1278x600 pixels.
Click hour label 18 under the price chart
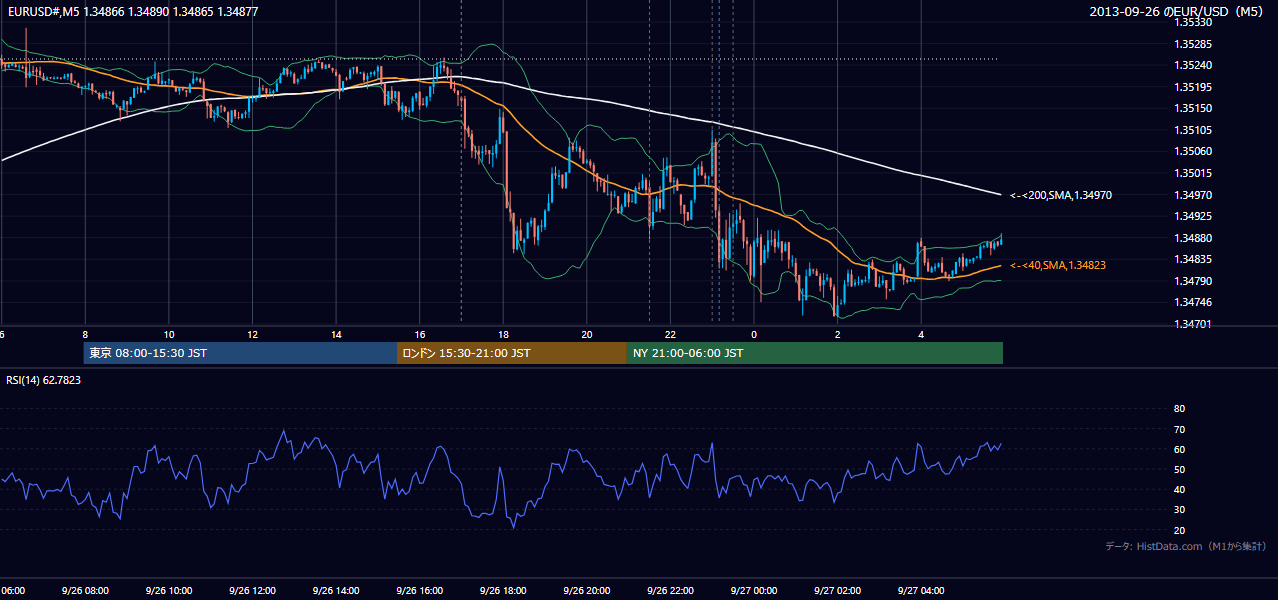pyautogui.click(x=504, y=334)
